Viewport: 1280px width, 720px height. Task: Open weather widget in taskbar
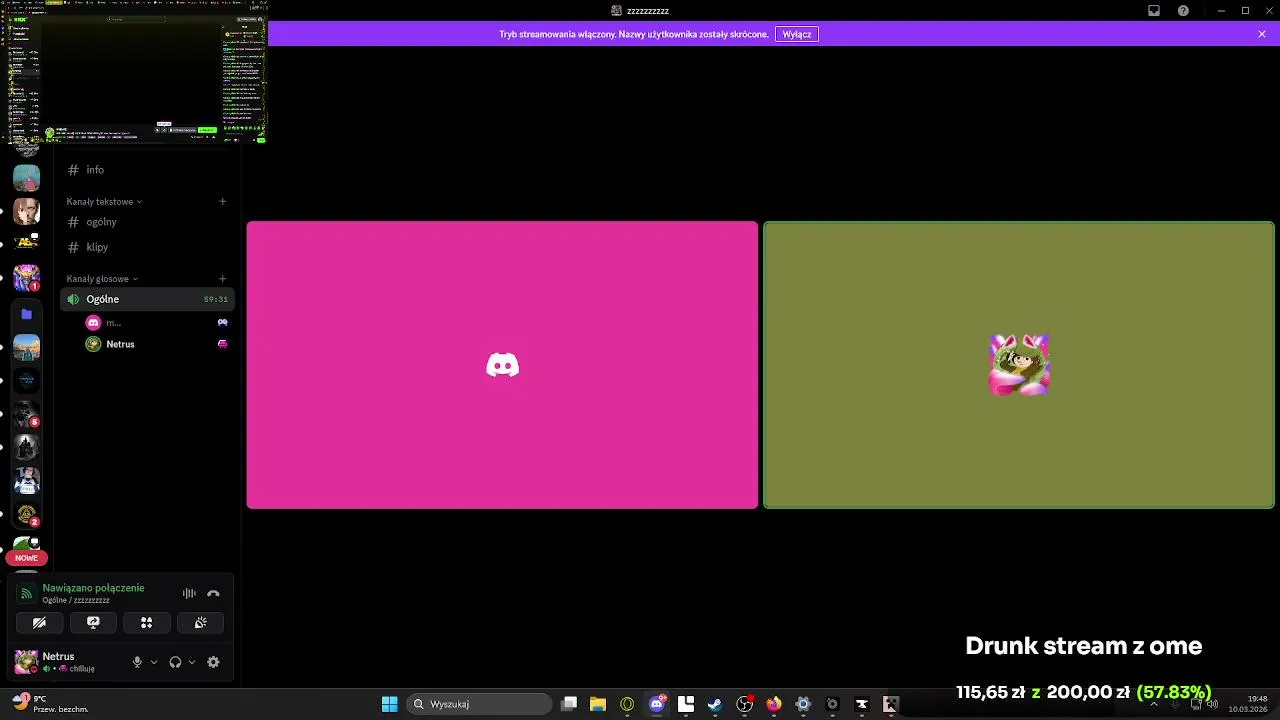pos(52,704)
